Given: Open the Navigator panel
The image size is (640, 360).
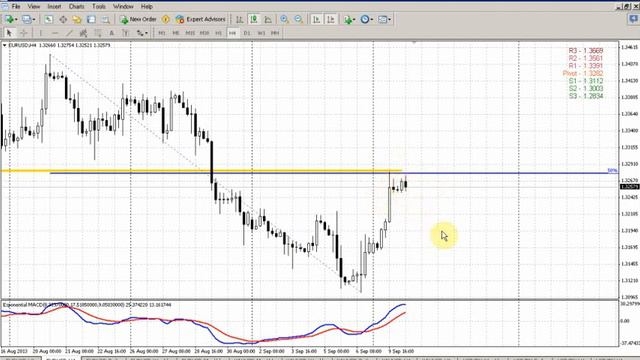Looking at the screenshot, I should click(x=77, y=19).
